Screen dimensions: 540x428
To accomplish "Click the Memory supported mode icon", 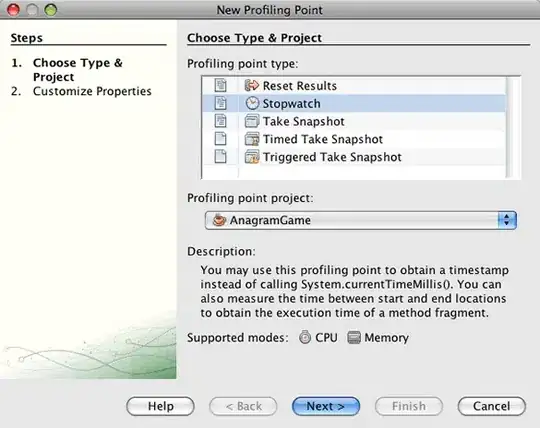I will 354,337.
